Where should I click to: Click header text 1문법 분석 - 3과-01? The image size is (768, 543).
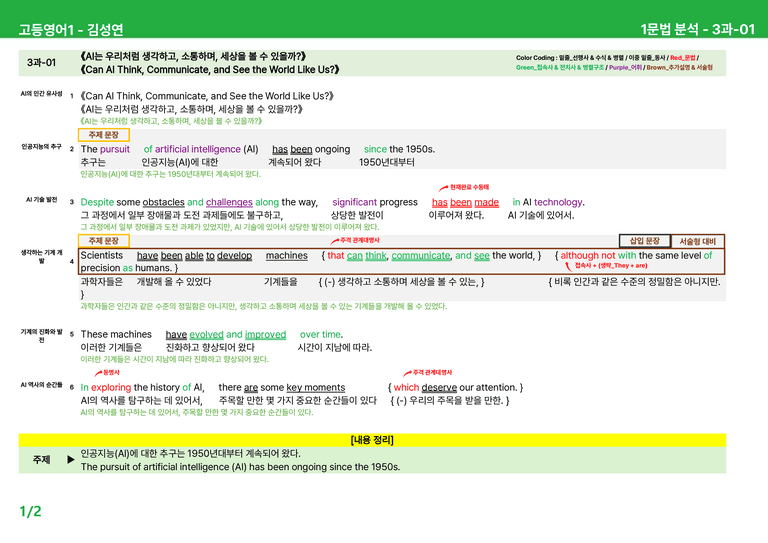point(697,29)
